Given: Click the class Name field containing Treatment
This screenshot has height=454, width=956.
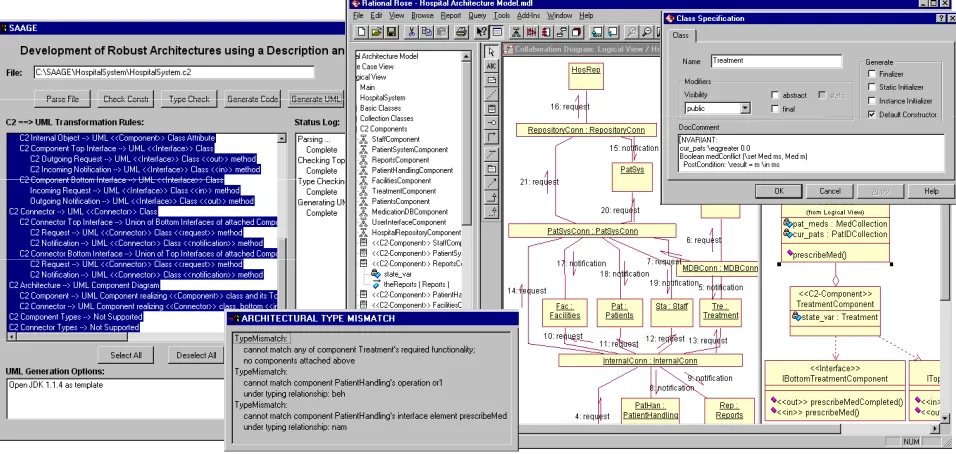Looking at the screenshot, I should point(776,61).
